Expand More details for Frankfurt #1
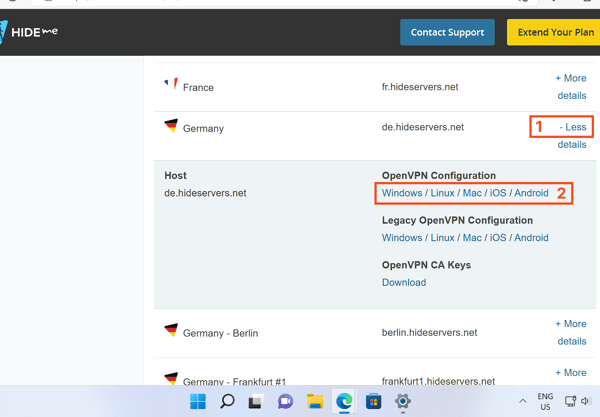Viewport: 600px width, 417px height. (571, 373)
